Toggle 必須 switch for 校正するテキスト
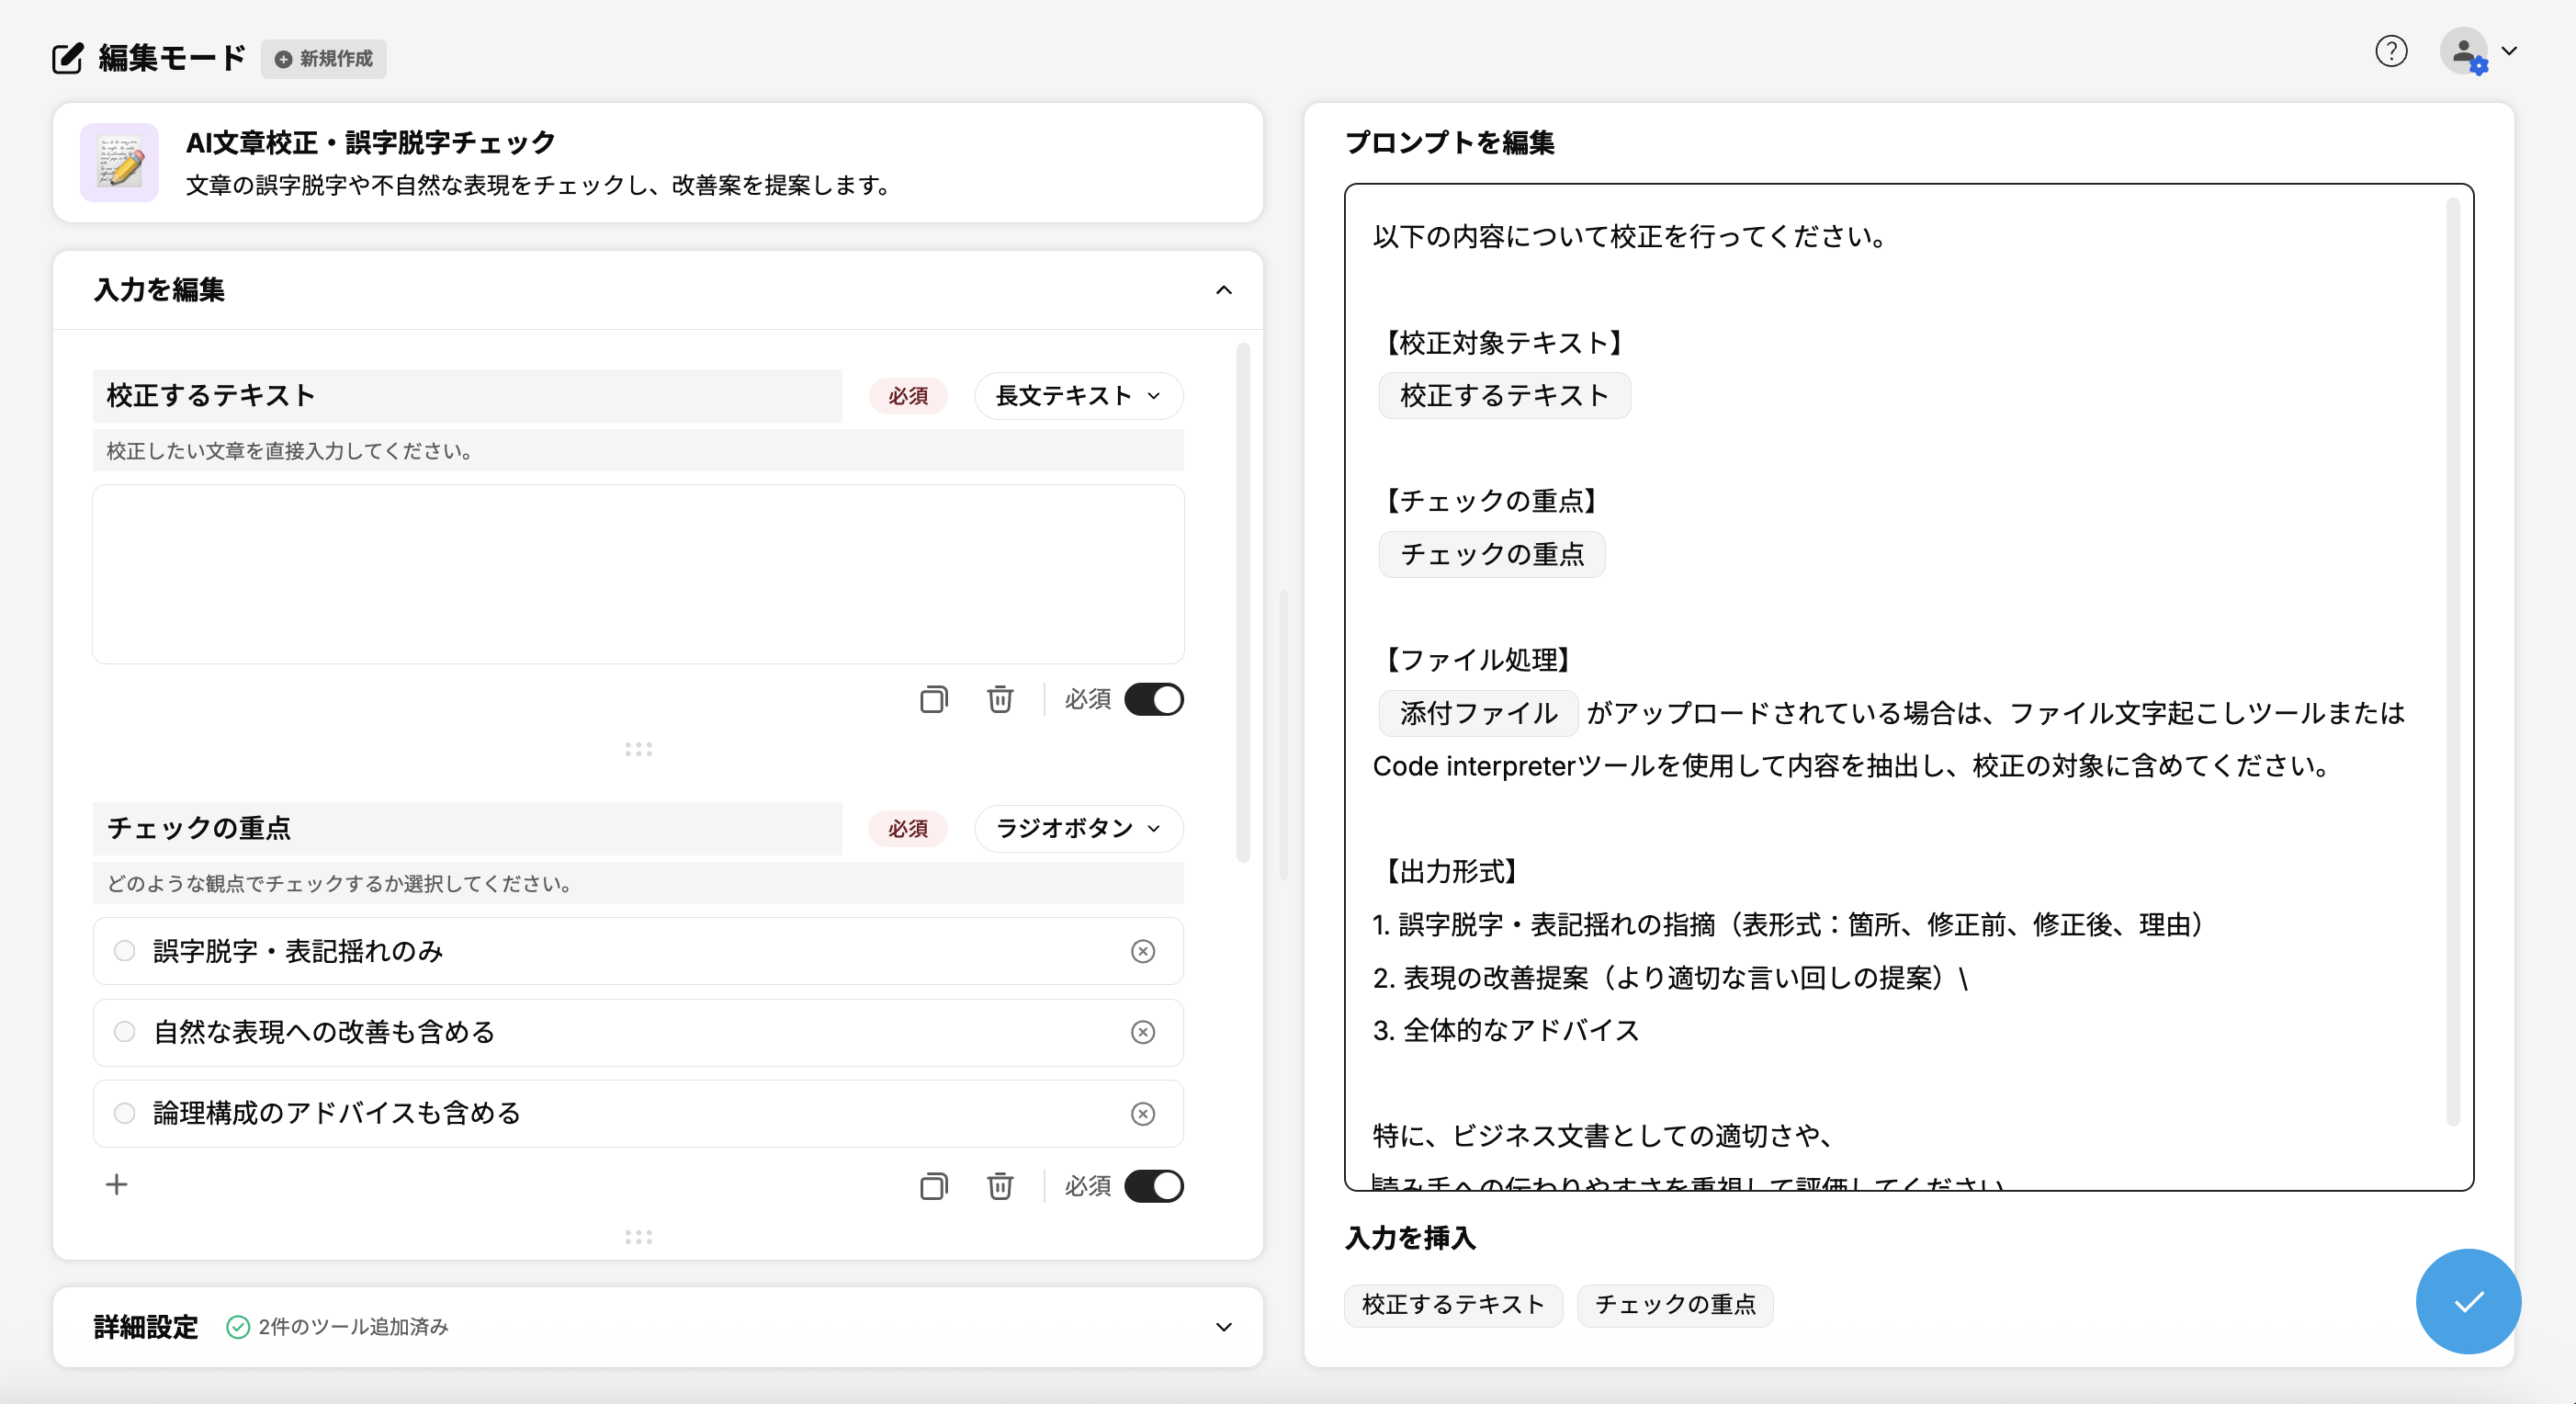 point(1153,699)
